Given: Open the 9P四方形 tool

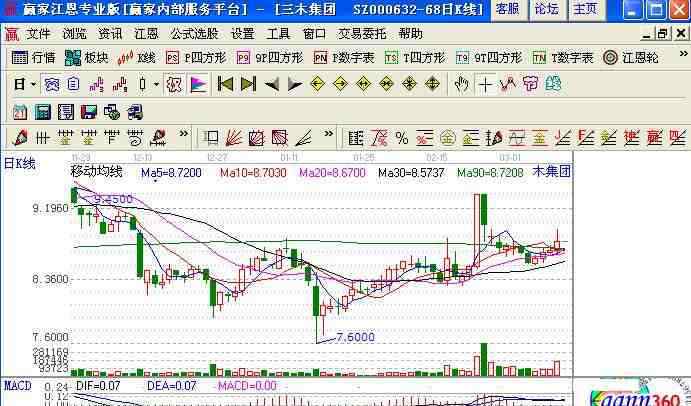Looking at the screenshot, I should click(270, 58).
